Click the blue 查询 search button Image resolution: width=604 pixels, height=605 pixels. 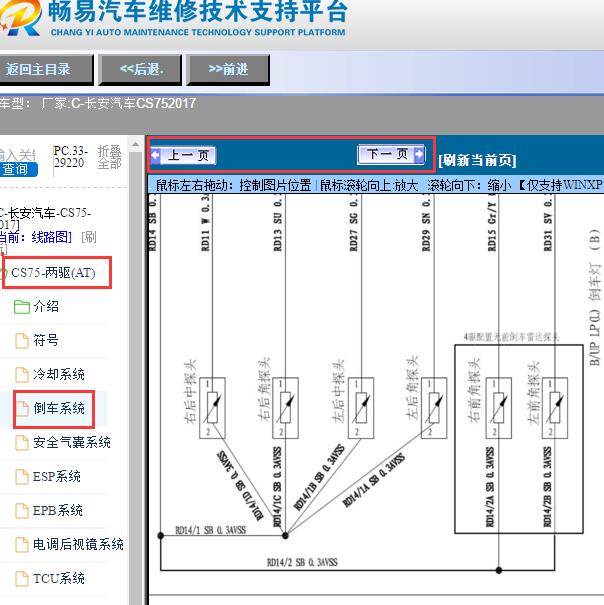point(18,169)
